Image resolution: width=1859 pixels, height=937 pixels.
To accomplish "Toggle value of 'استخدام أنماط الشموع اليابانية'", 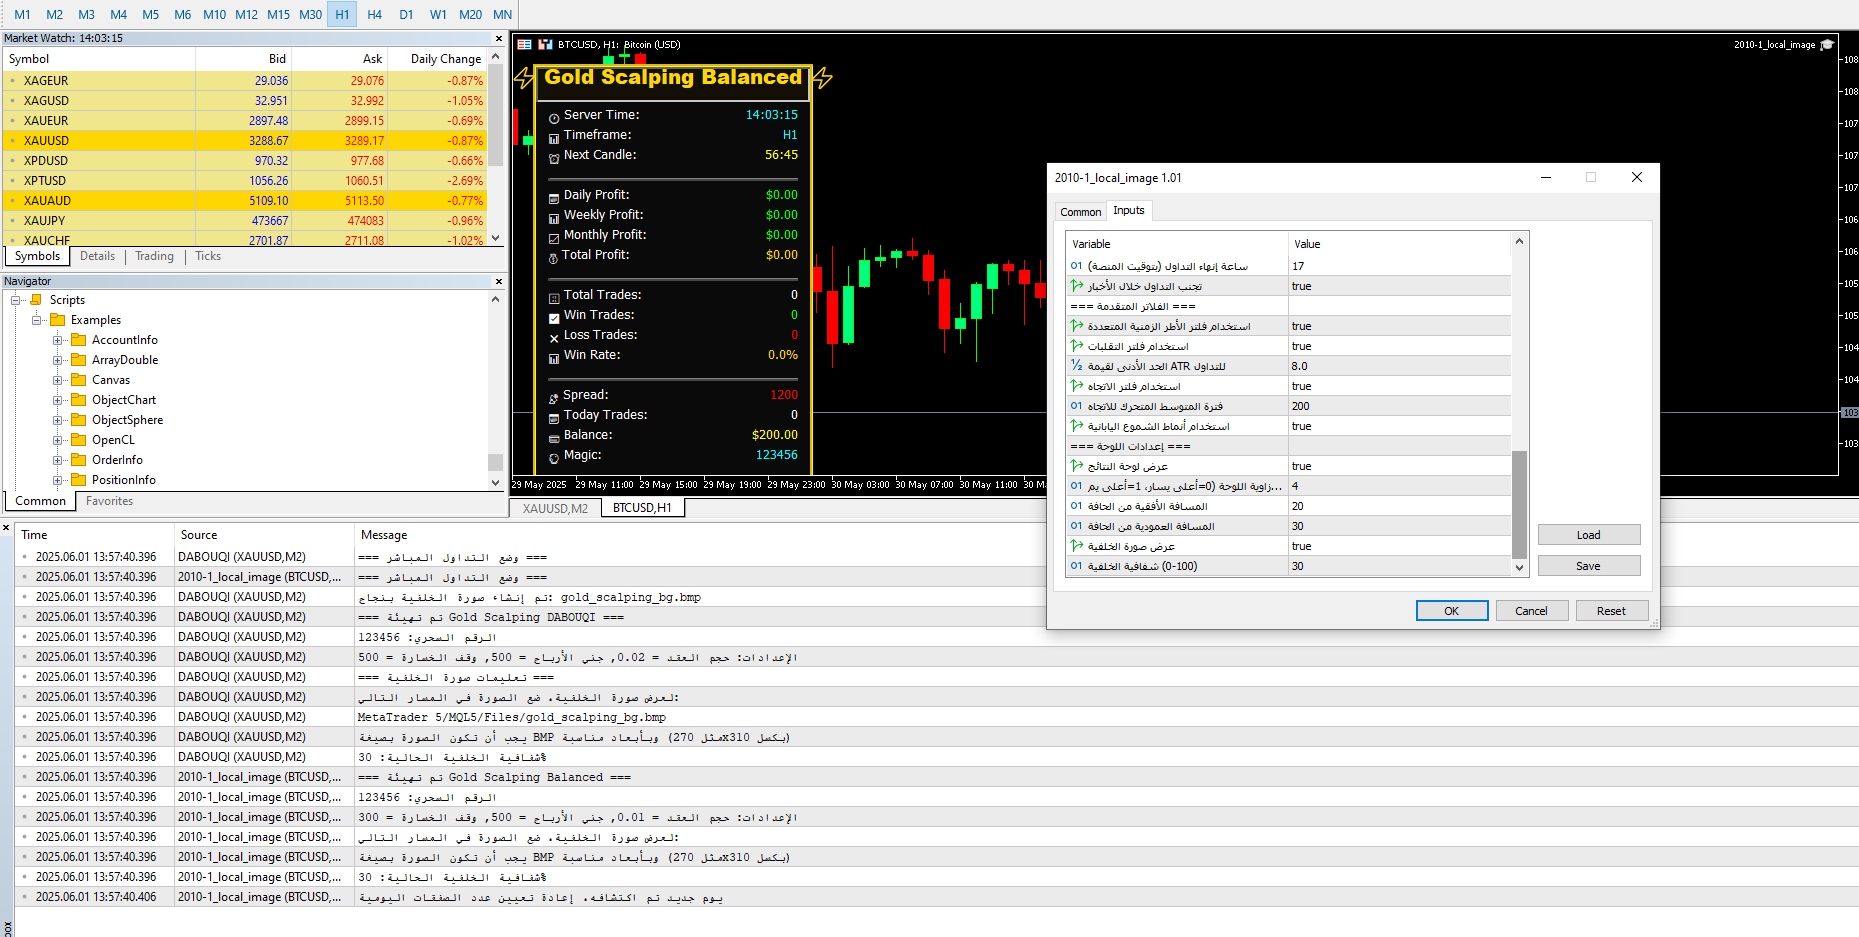I will [1399, 426].
